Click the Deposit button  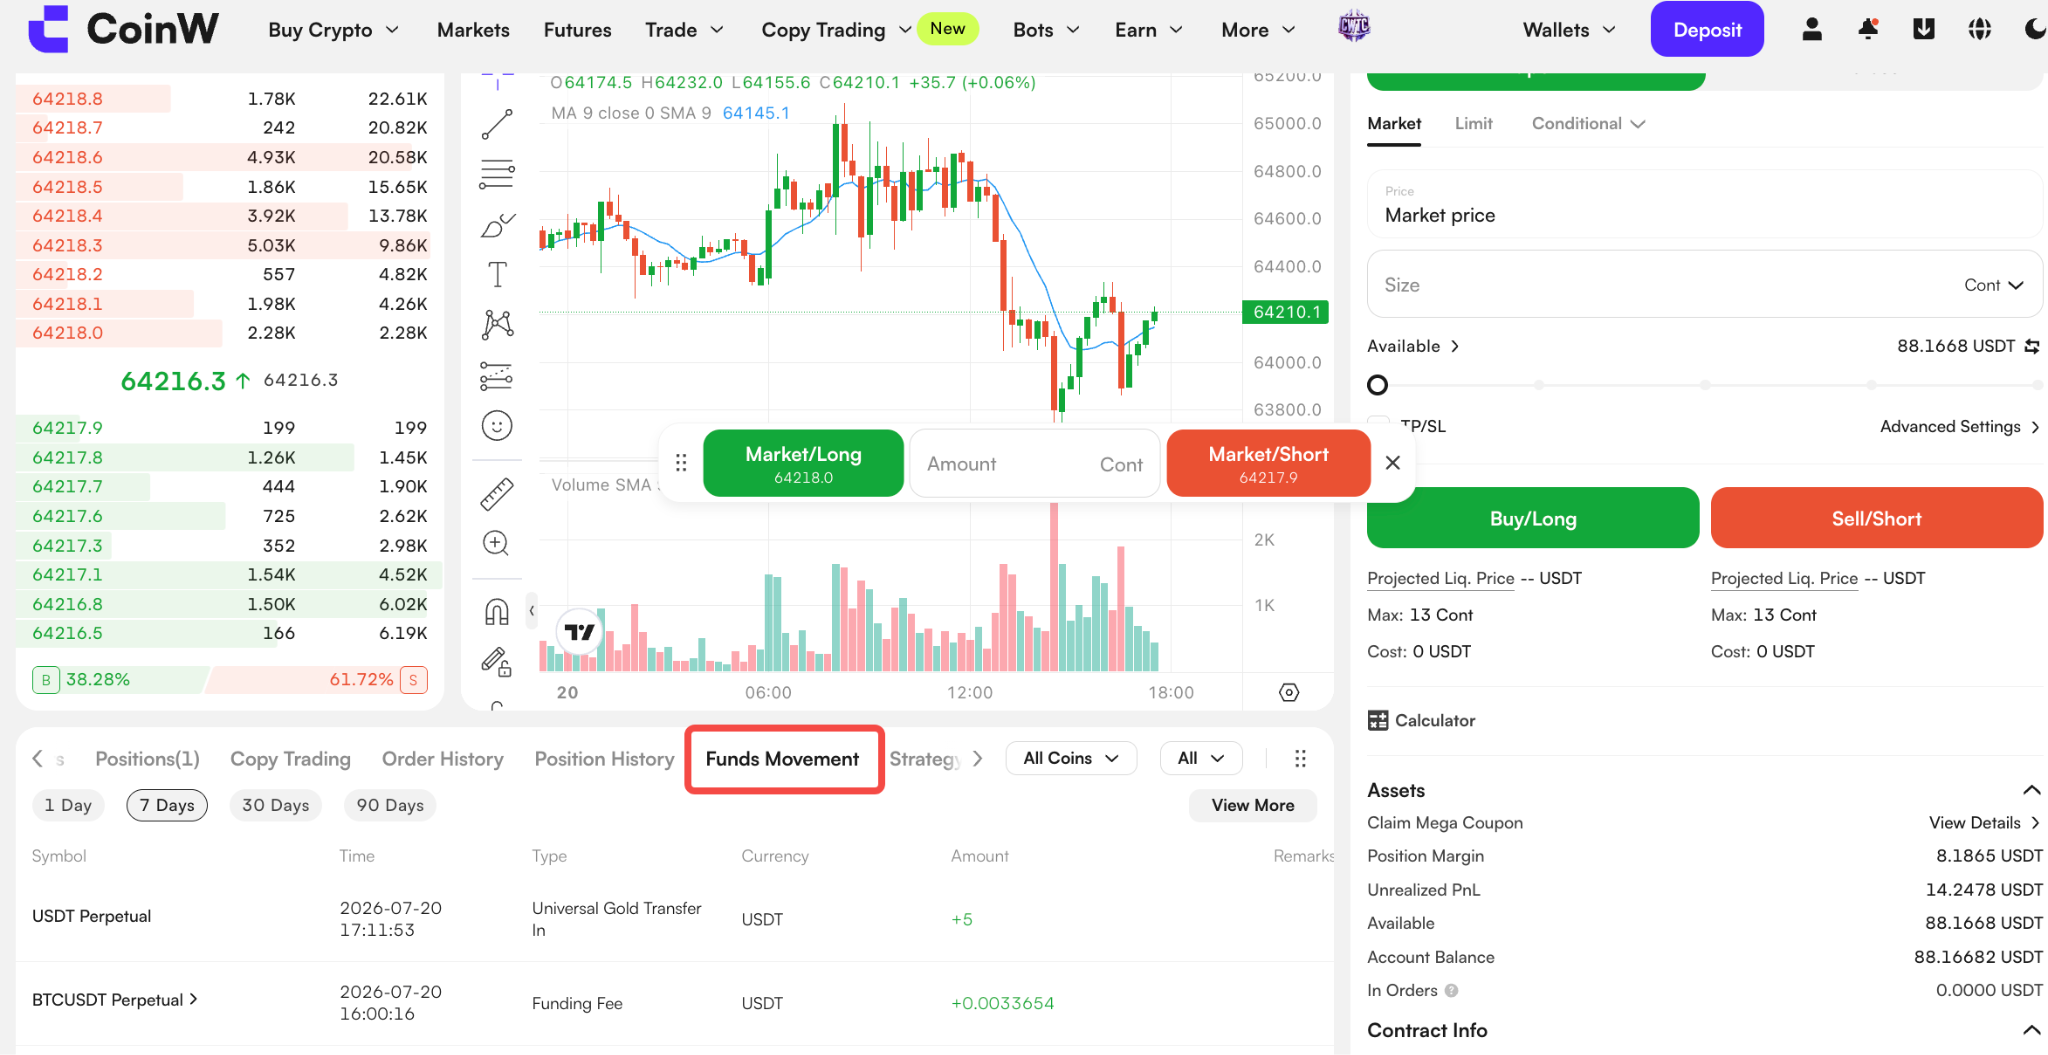click(1707, 29)
